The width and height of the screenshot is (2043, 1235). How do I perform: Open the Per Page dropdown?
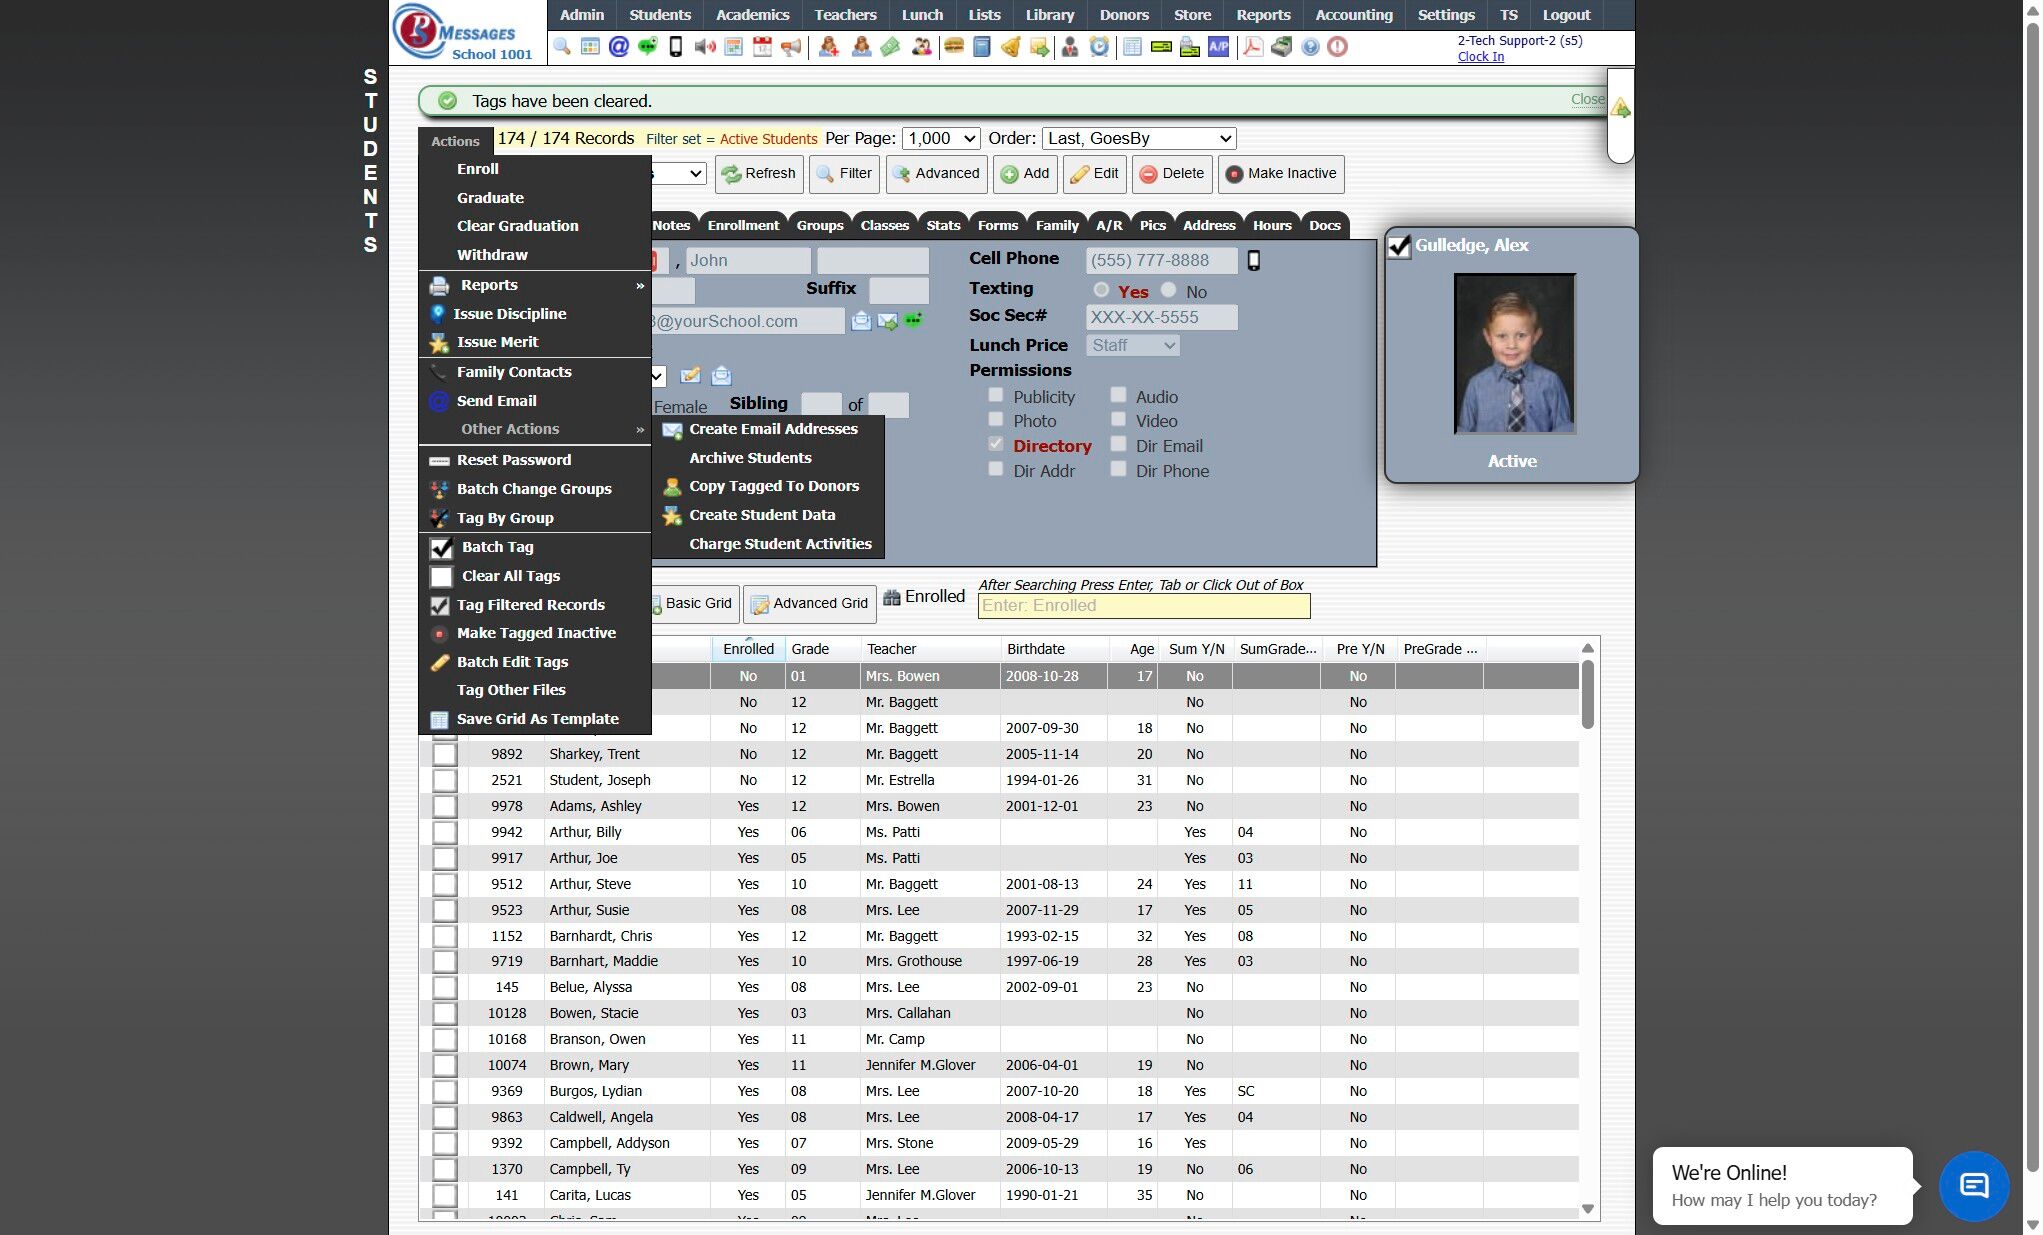[x=941, y=138]
